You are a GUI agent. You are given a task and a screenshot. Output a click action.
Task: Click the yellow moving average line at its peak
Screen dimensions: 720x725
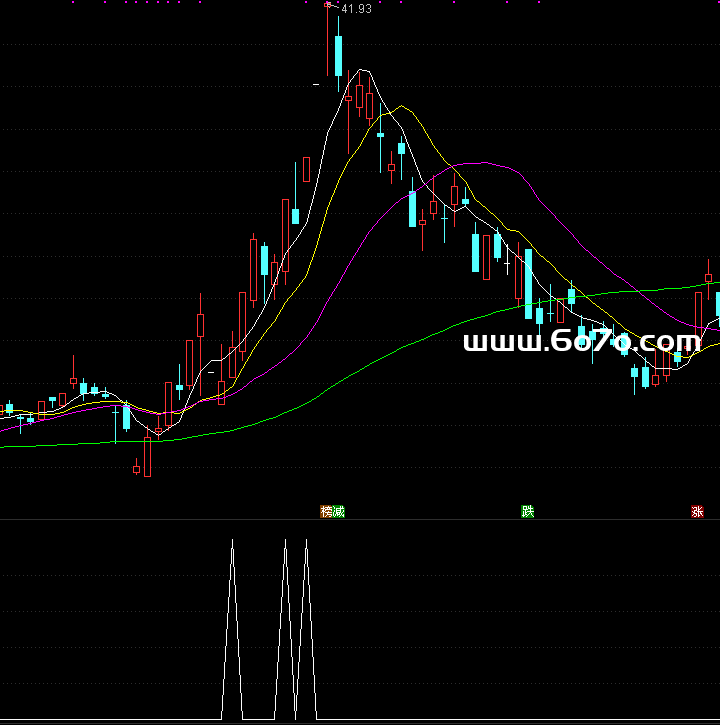pos(401,106)
